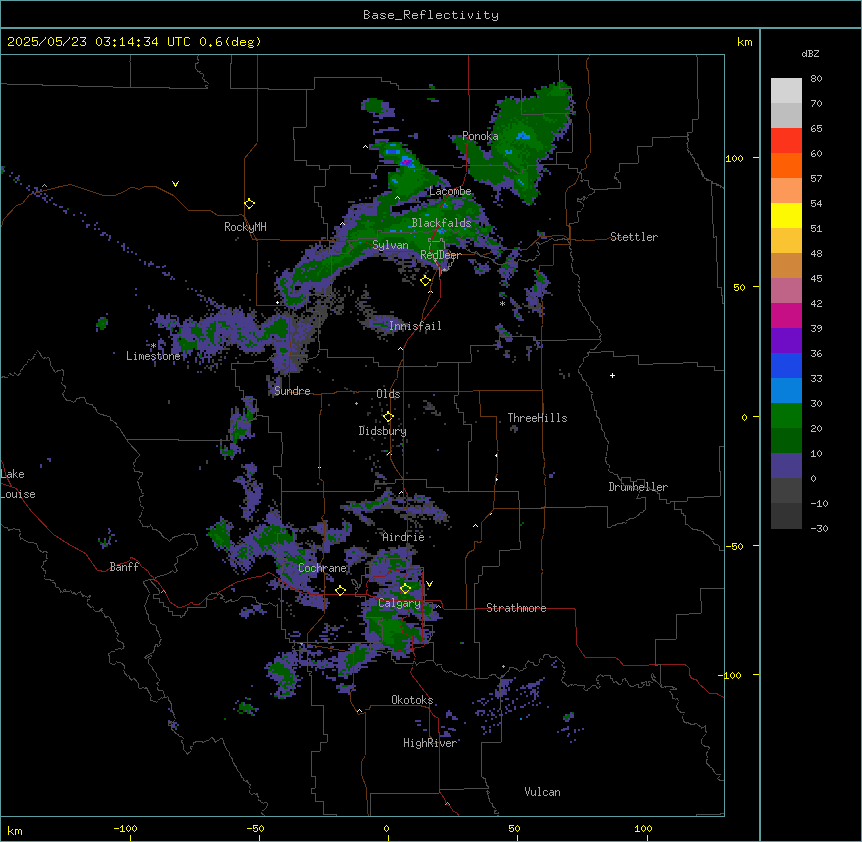The height and width of the screenshot is (842, 862).
Task: Click the yellow marker near RockyMH
Action: pyautogui.click(x=250, y=204)
